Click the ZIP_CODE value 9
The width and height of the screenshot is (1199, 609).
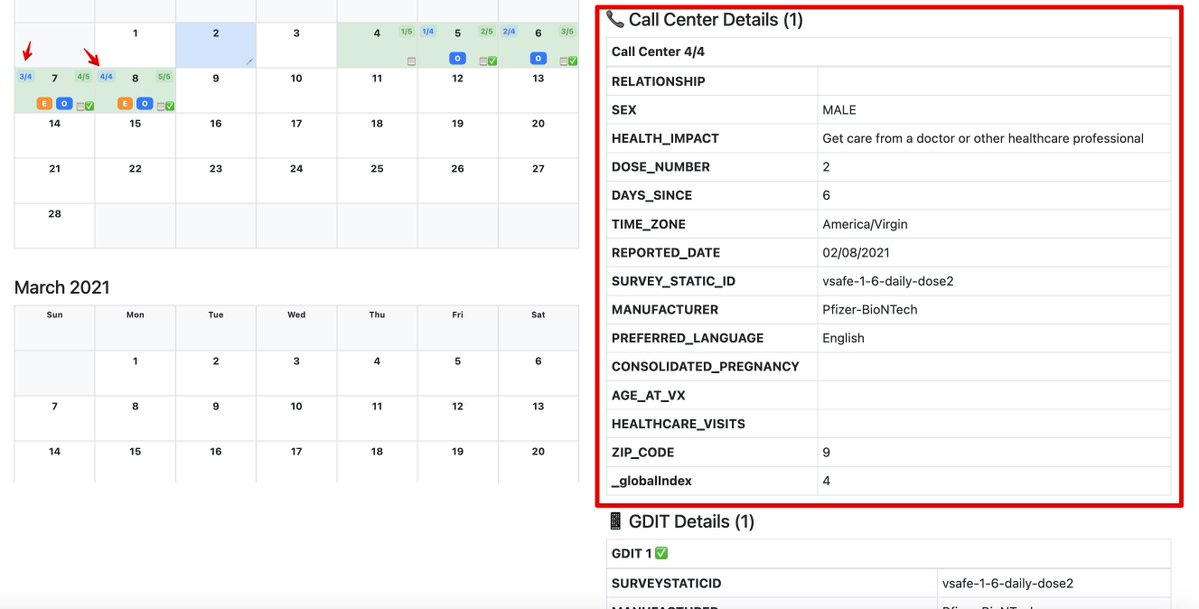pyautogui.click(x=826, y=452)
